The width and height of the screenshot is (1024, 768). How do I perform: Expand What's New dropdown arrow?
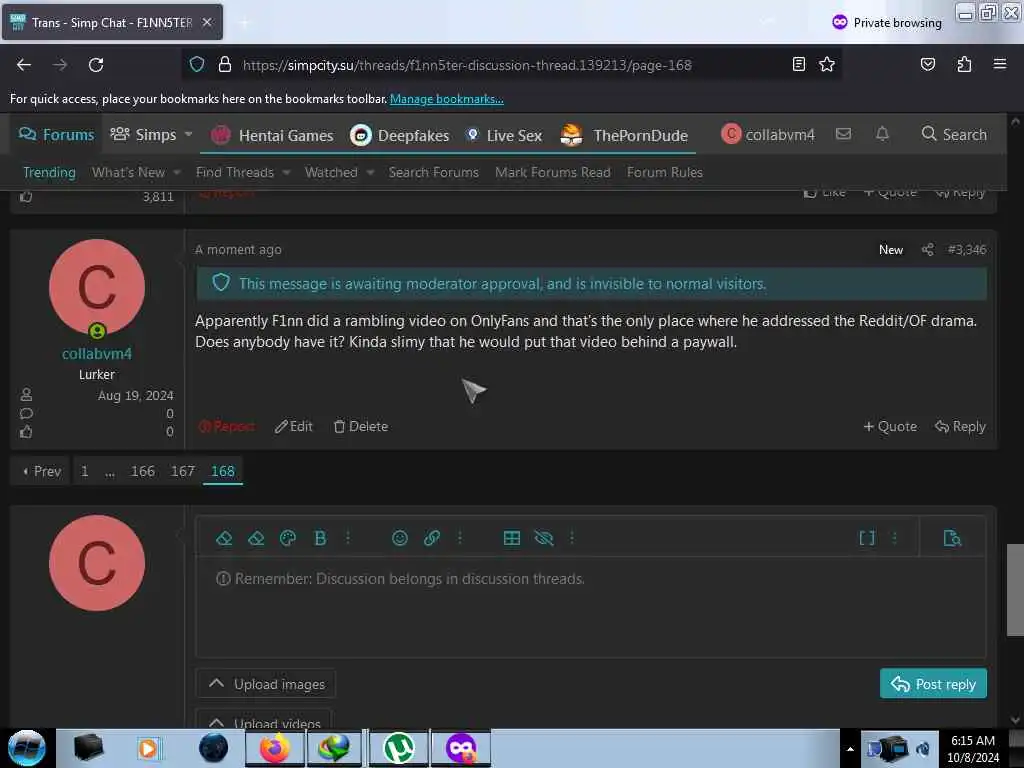(177, 172)
